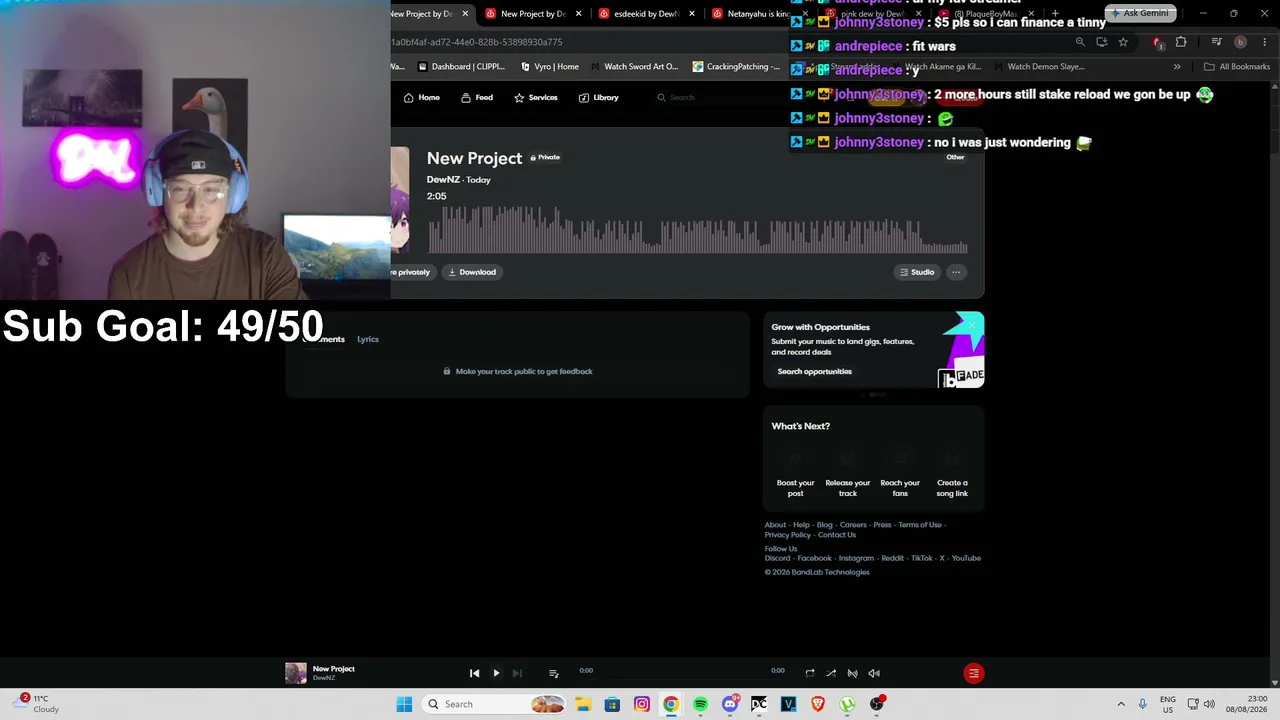
Task: Click the crossed-out icon beside shuffle
Action: (852, 673)
